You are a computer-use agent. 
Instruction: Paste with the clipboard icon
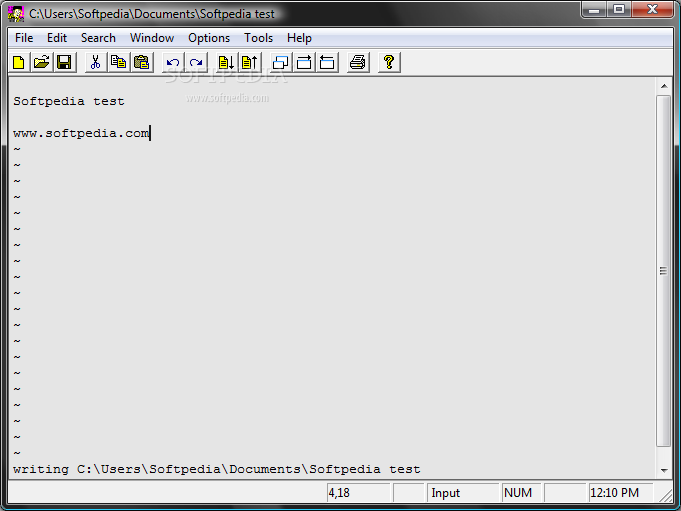(142, 63)
